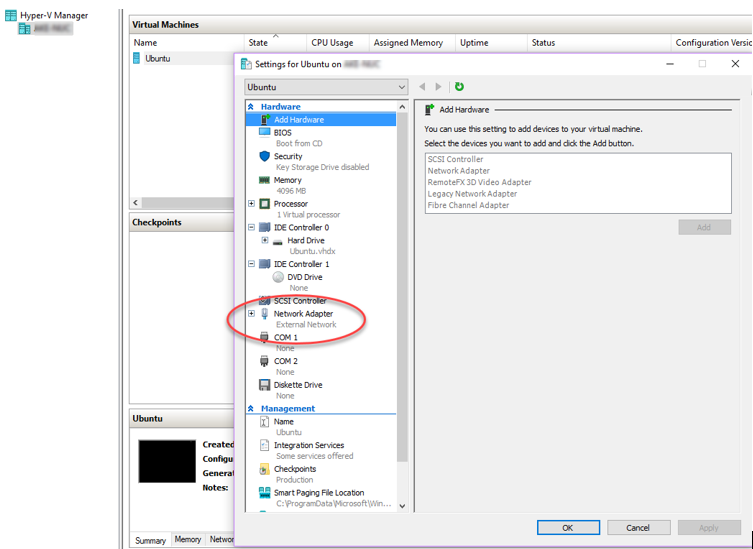Click the DVD Drive disc icon
753x549 pixels.
coord(278,277)
